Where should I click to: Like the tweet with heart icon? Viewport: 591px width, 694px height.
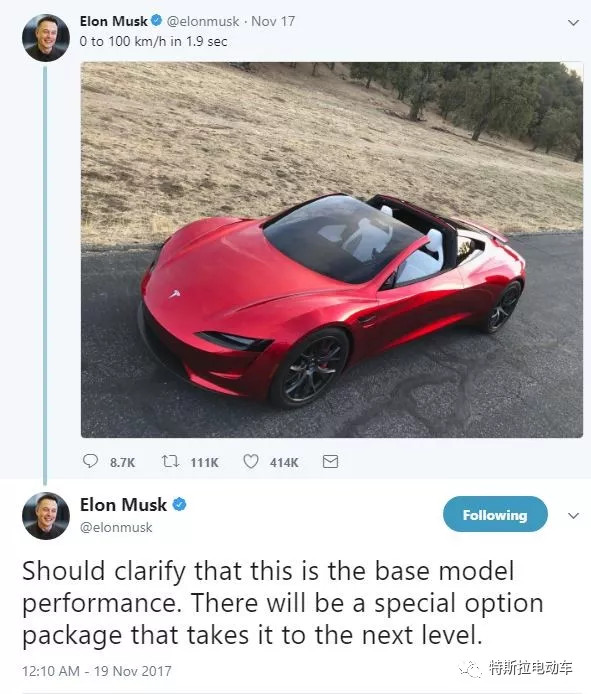[251, 462]
